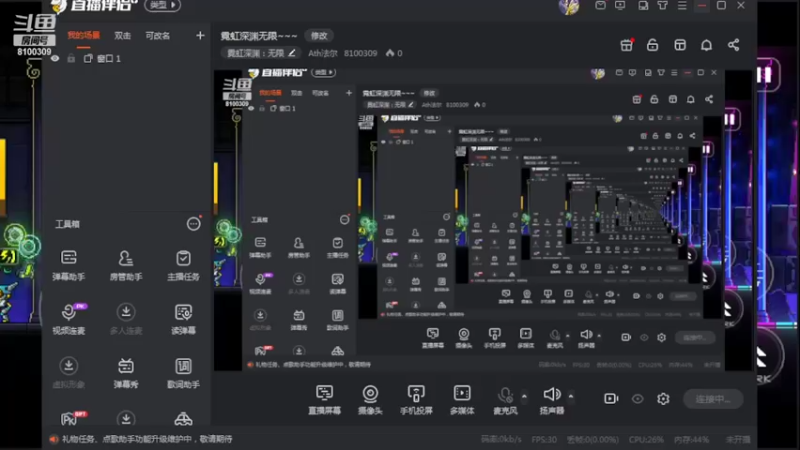Open the 主播任务 tool
The image size is (800, 450).
click(183, 265)
